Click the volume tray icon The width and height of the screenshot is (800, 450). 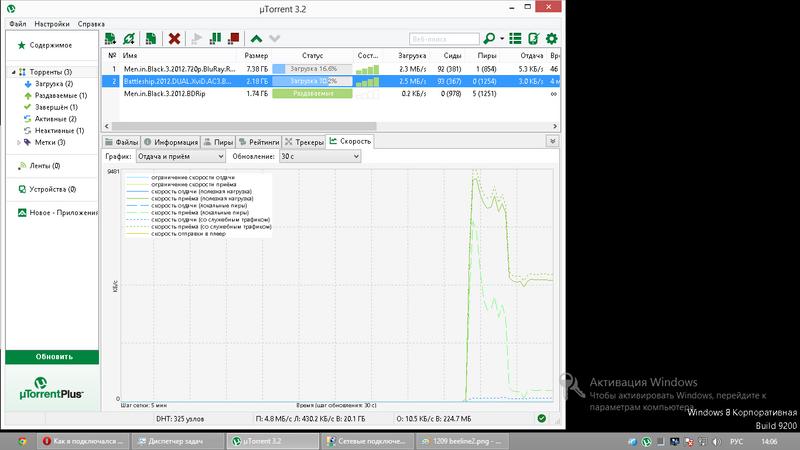tap(717, 442)
